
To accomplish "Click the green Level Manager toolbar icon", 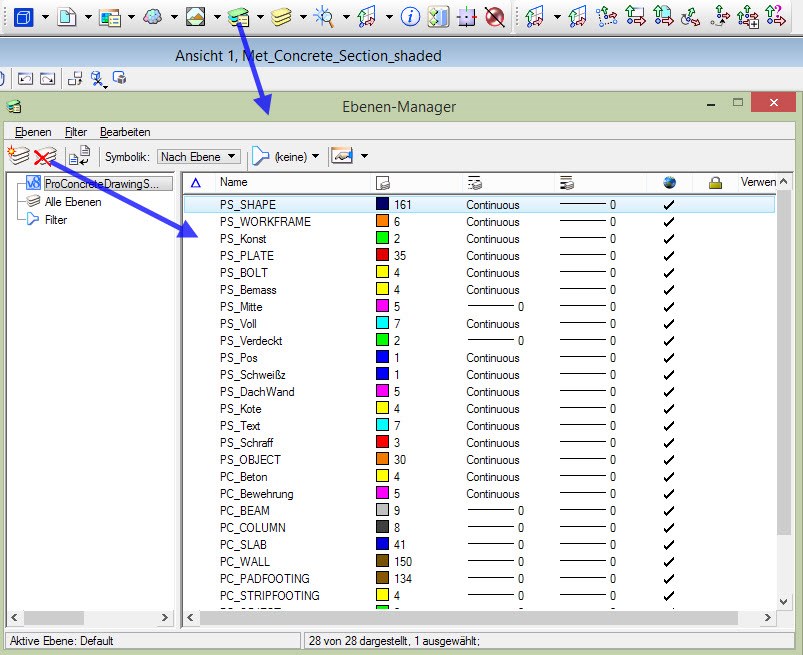I will coord(239,17).
